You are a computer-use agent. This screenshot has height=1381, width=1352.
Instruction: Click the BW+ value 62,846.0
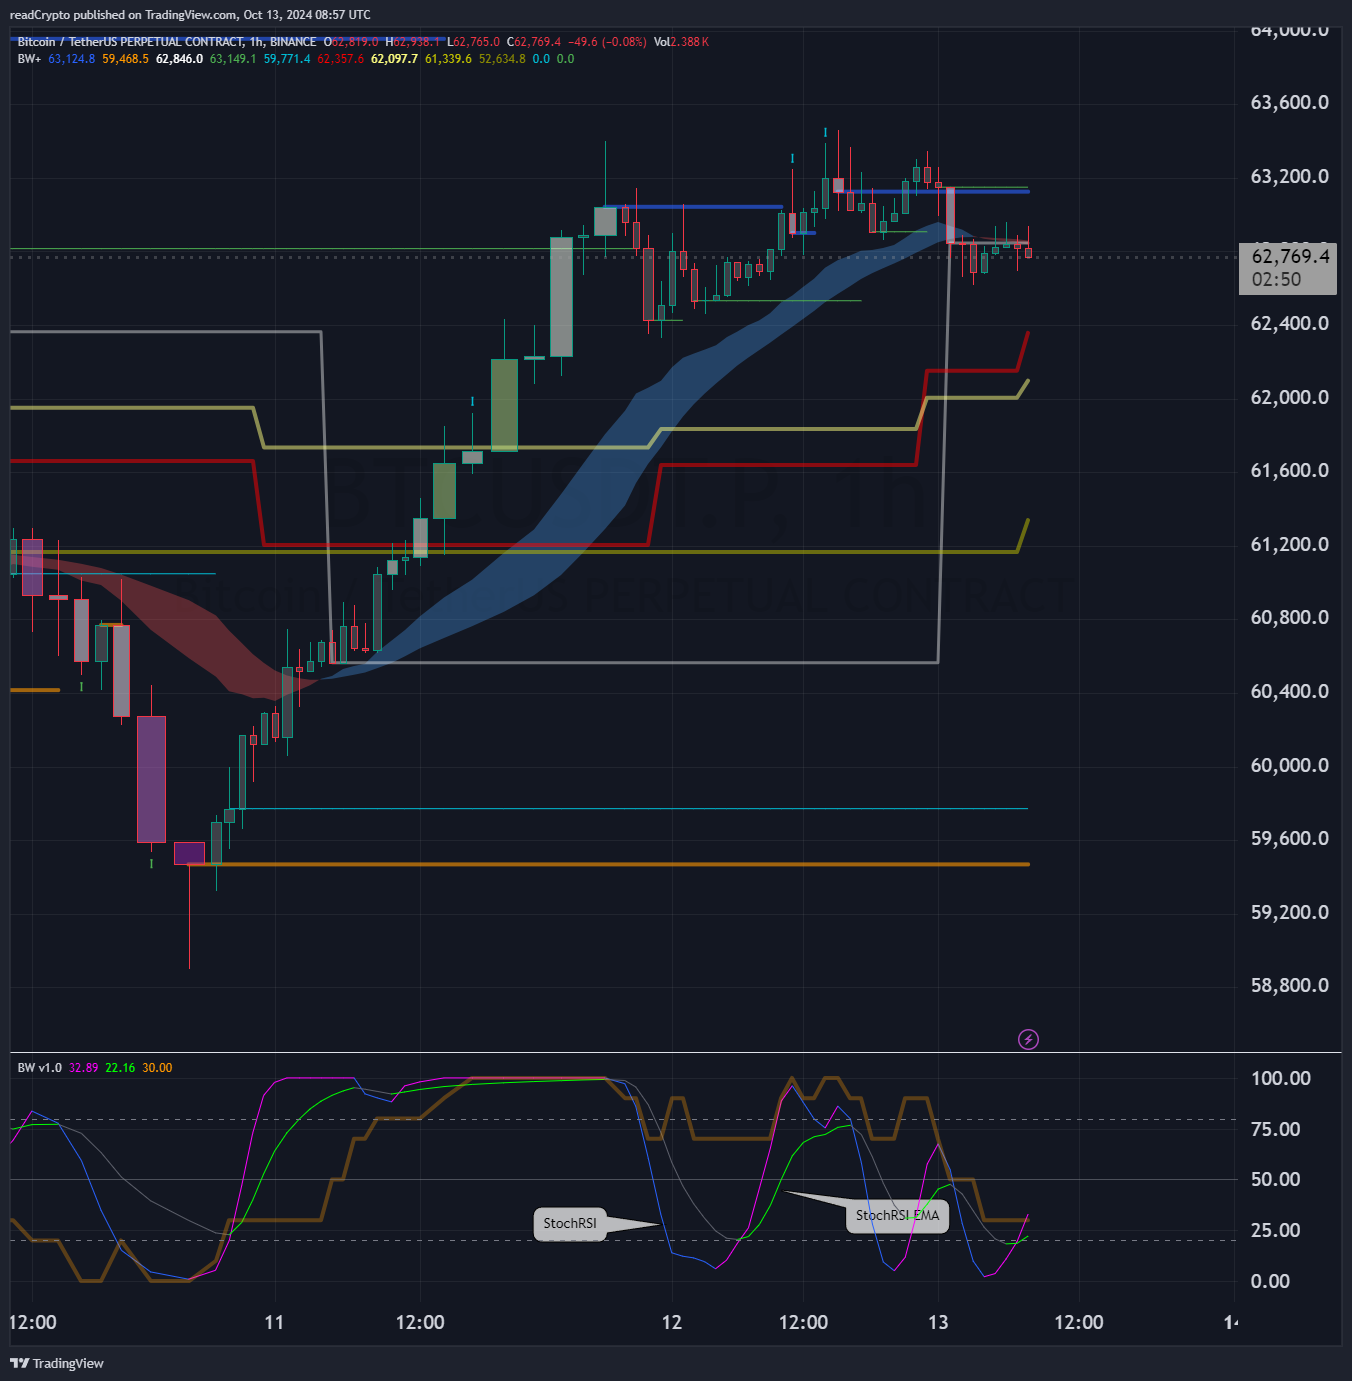tap(179, 59)
